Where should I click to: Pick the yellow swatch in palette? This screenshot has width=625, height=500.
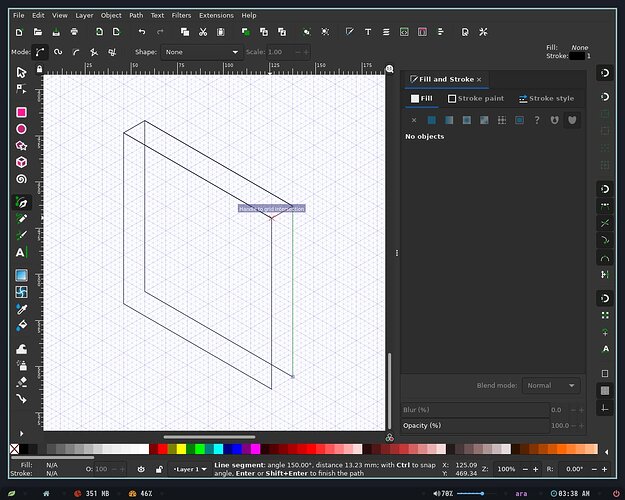(181, 449)
